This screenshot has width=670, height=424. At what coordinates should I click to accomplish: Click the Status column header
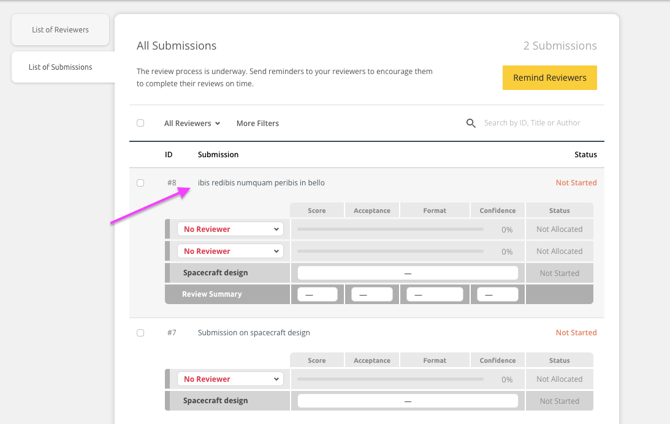[x=585, y=155]
